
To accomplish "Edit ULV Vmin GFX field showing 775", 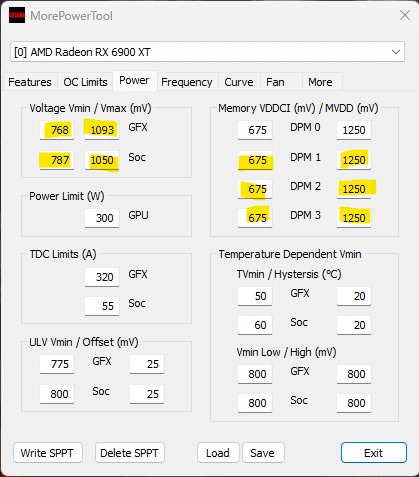I will (57, 364).
